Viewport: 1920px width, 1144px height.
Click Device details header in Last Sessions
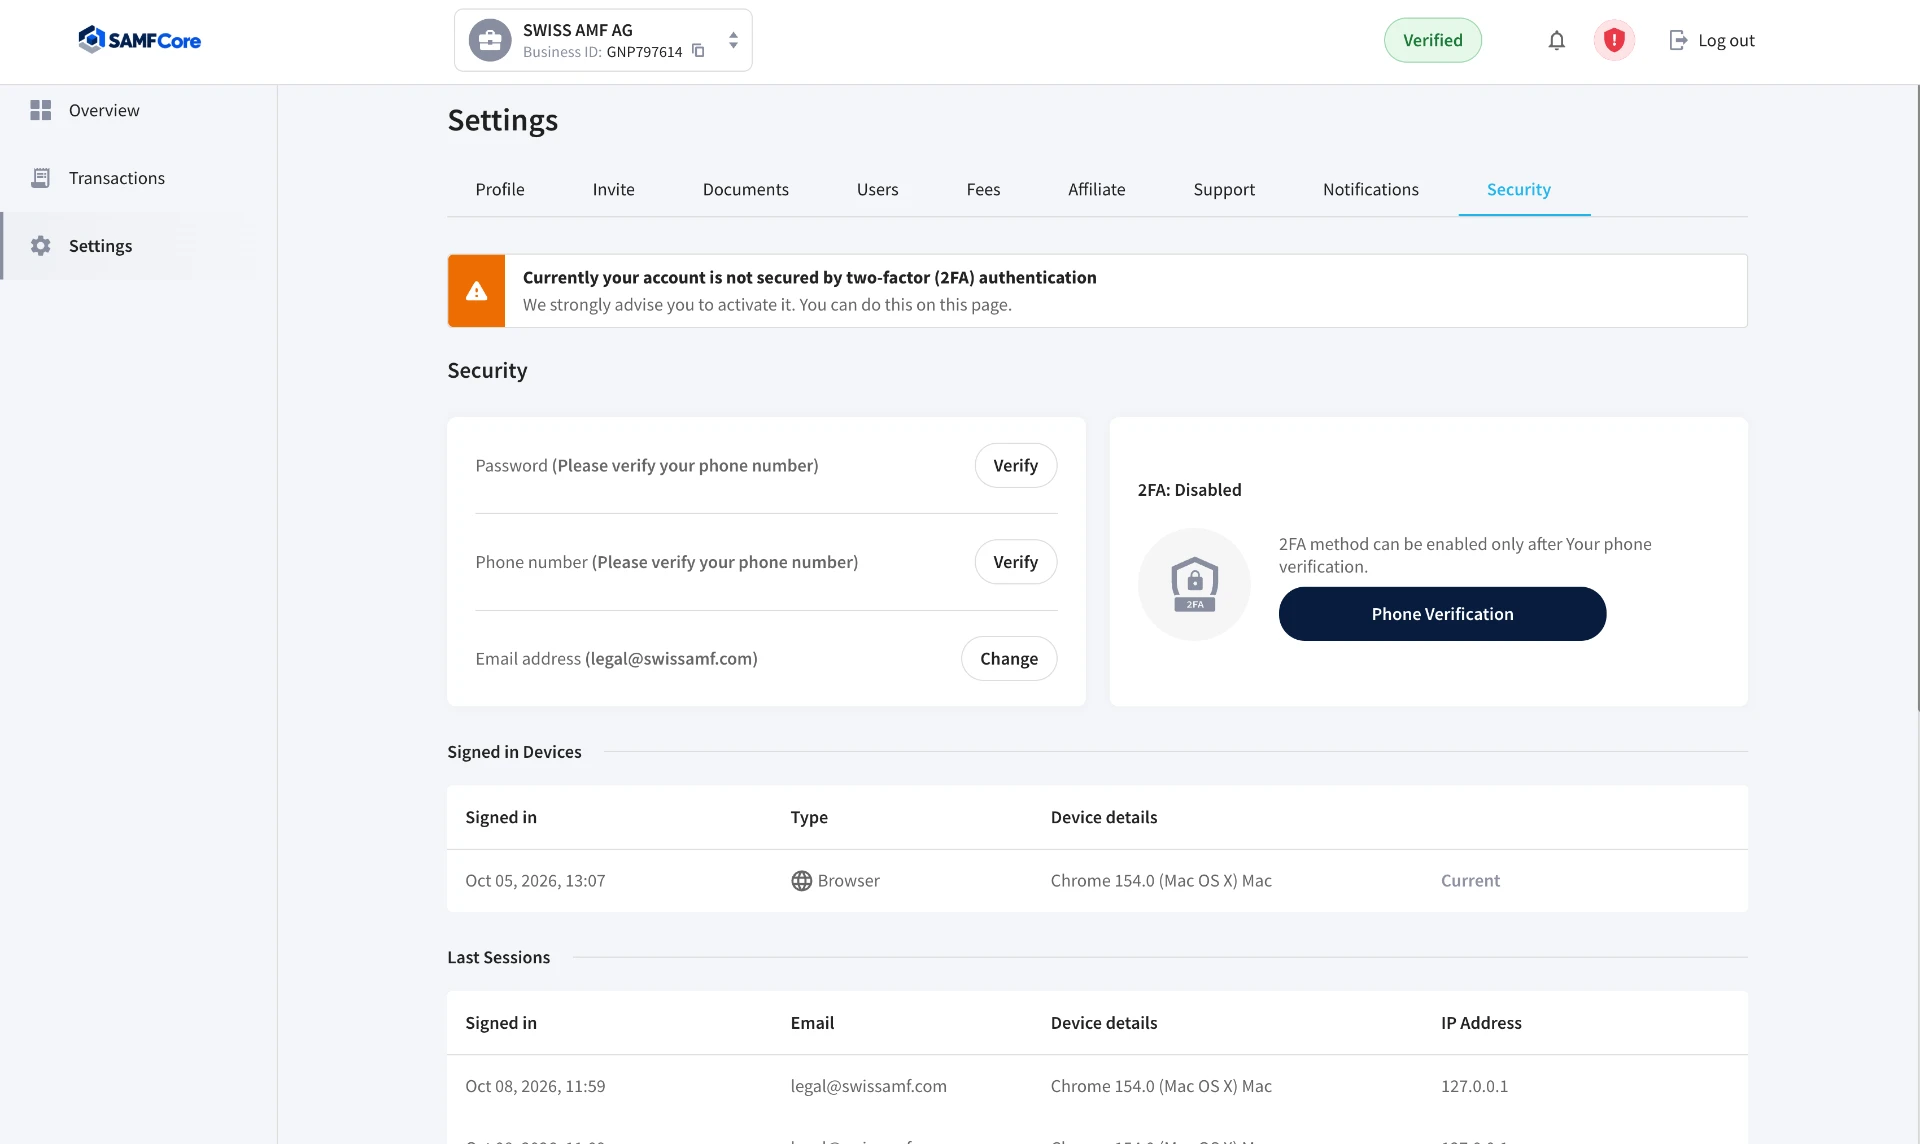point(1103,1023)
